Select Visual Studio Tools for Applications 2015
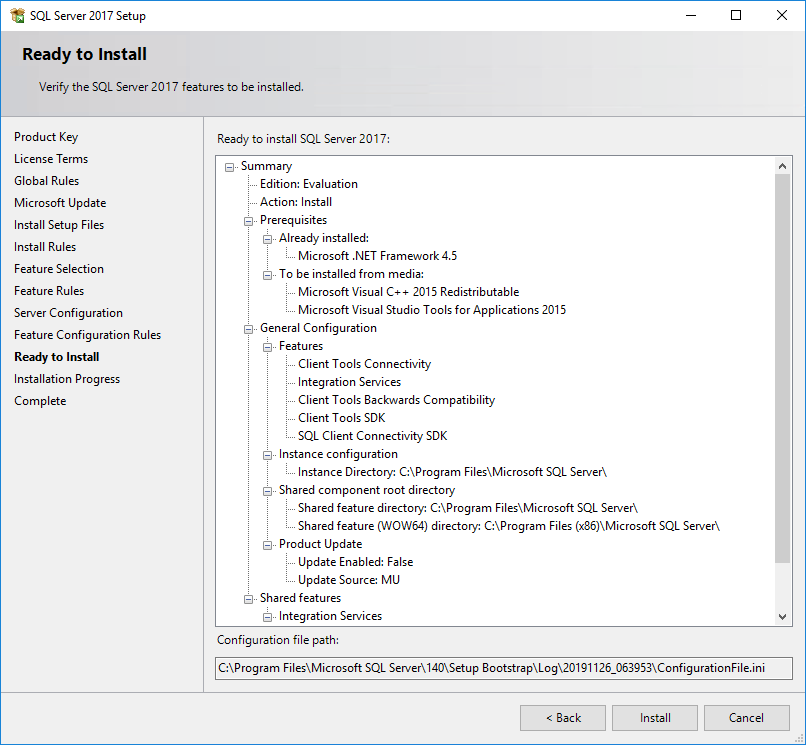The height and width of the screenshot is (745, 806). 432,310
